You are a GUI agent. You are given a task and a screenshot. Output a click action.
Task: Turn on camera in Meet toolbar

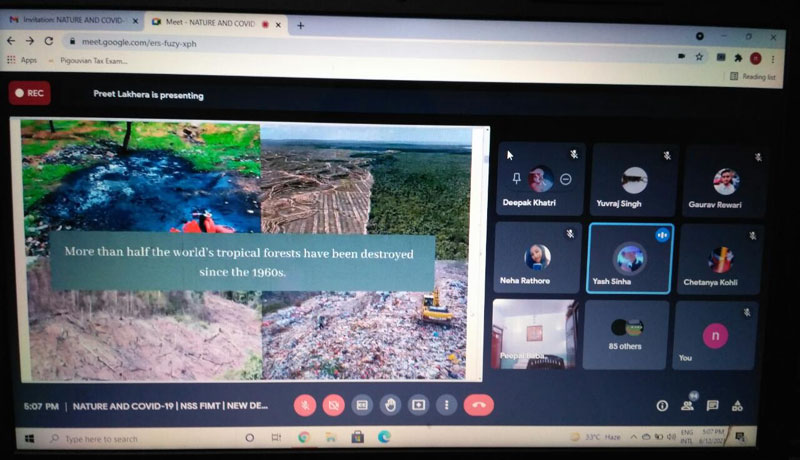click(334, 405)
